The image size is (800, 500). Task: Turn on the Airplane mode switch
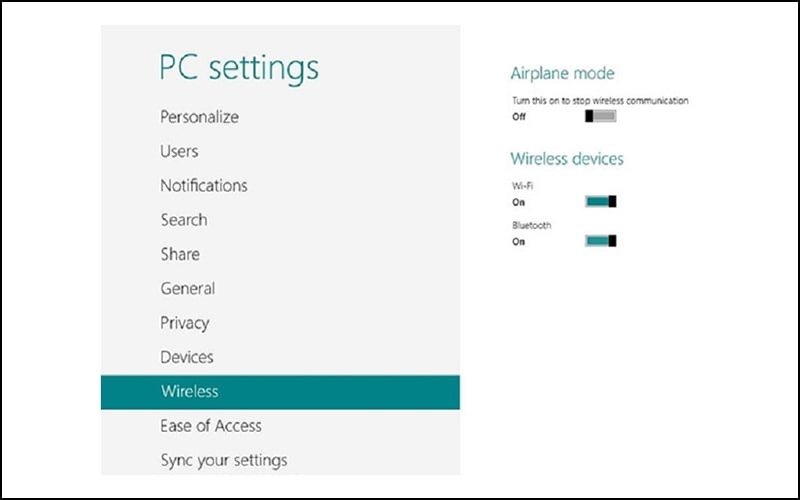(601, 116)
